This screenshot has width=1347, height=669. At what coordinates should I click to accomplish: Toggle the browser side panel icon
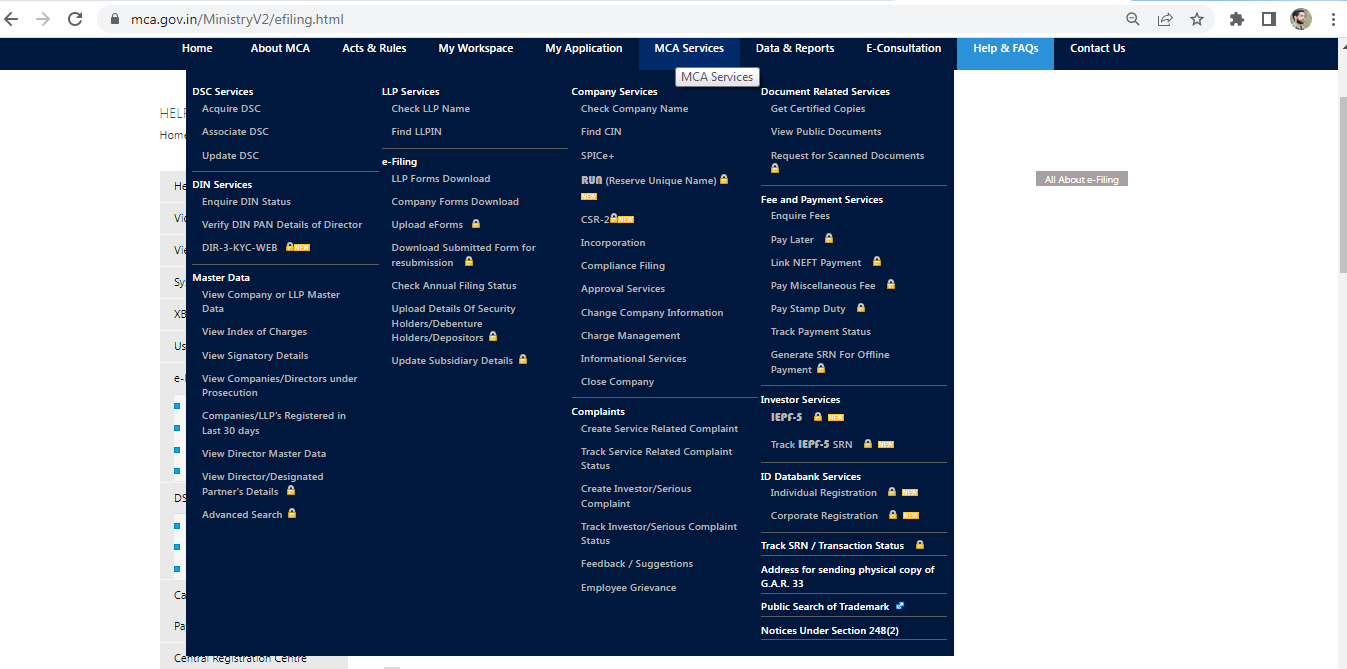[1268, 19]
